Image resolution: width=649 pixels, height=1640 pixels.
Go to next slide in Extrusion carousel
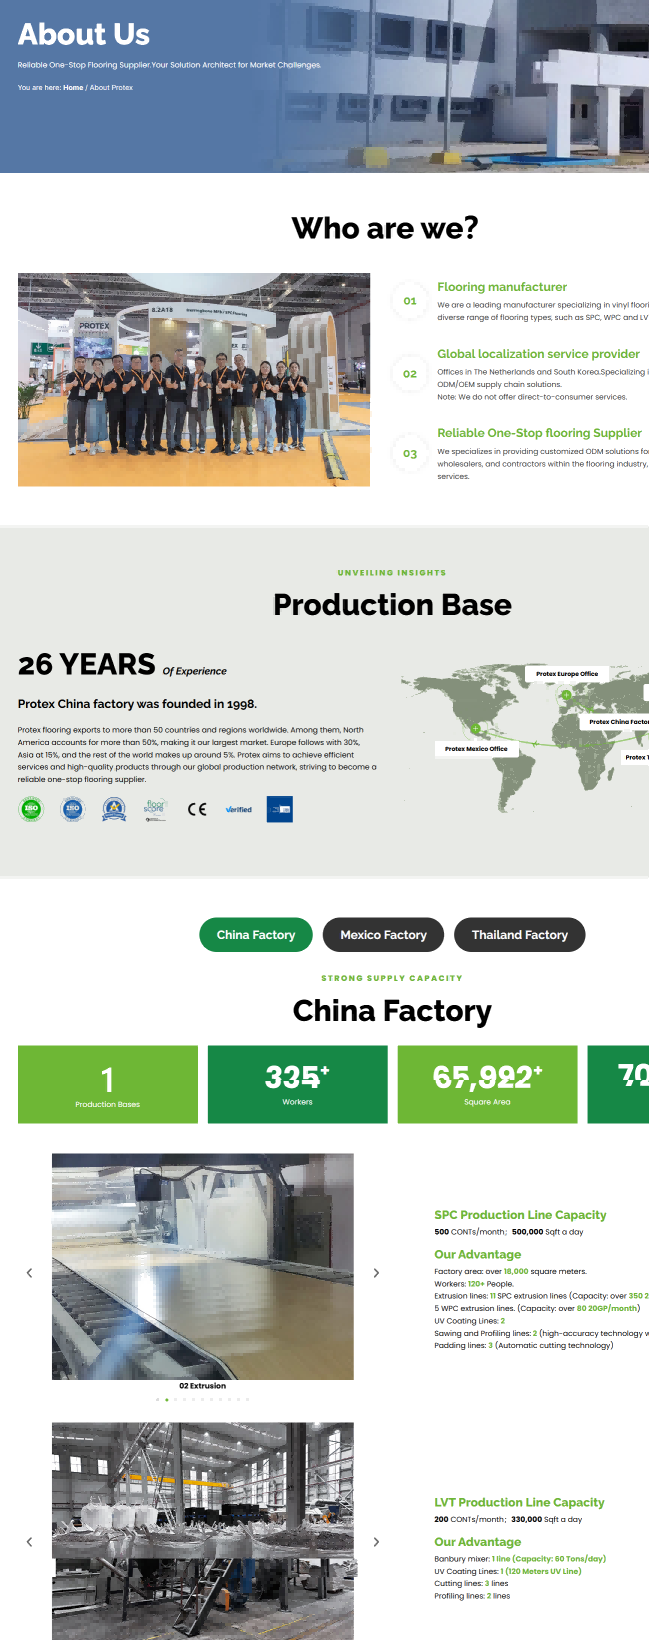(x=376, y=1273)
